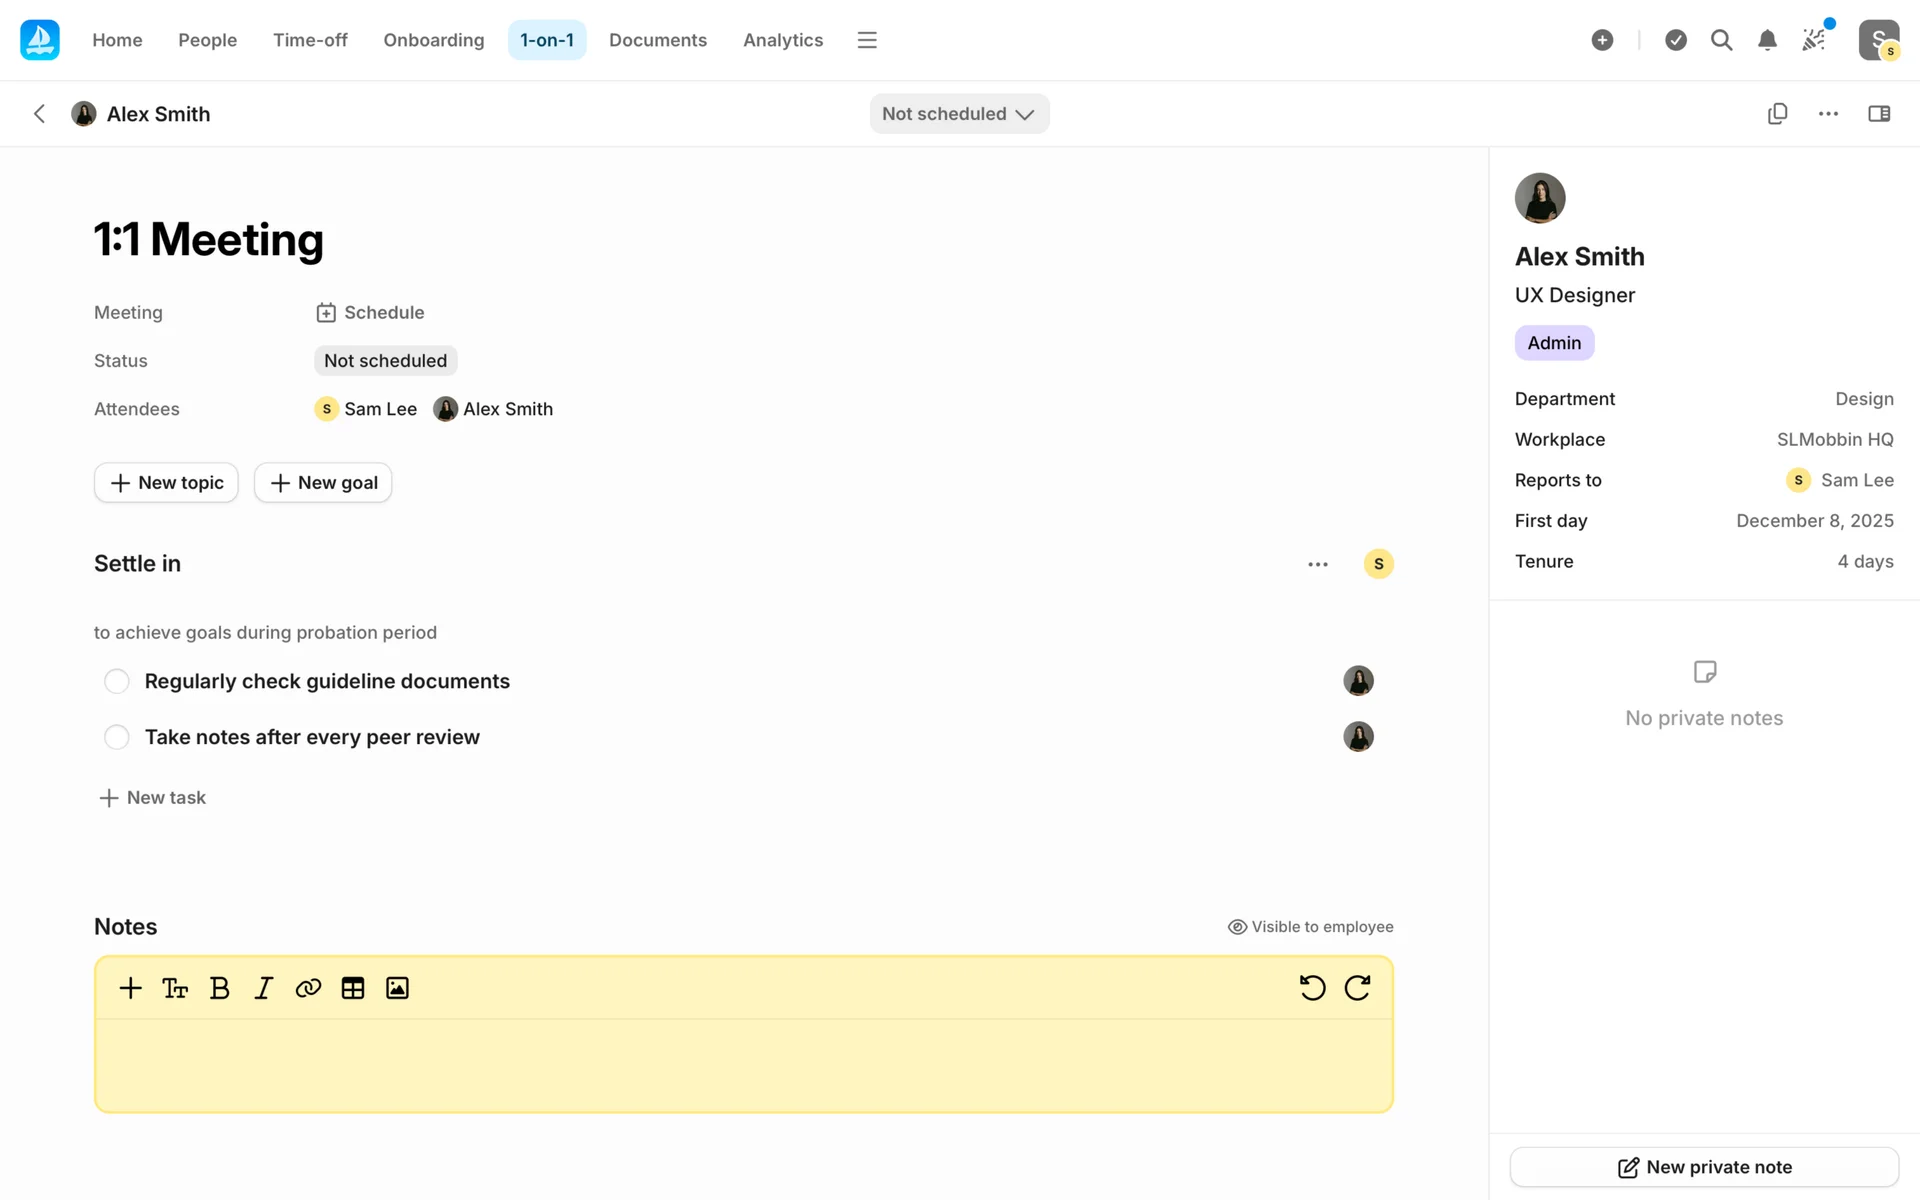This screenshot has height=1200, width=1920.
Task: Open the hamburger more-navigation menu
Action: click(867, 40)
